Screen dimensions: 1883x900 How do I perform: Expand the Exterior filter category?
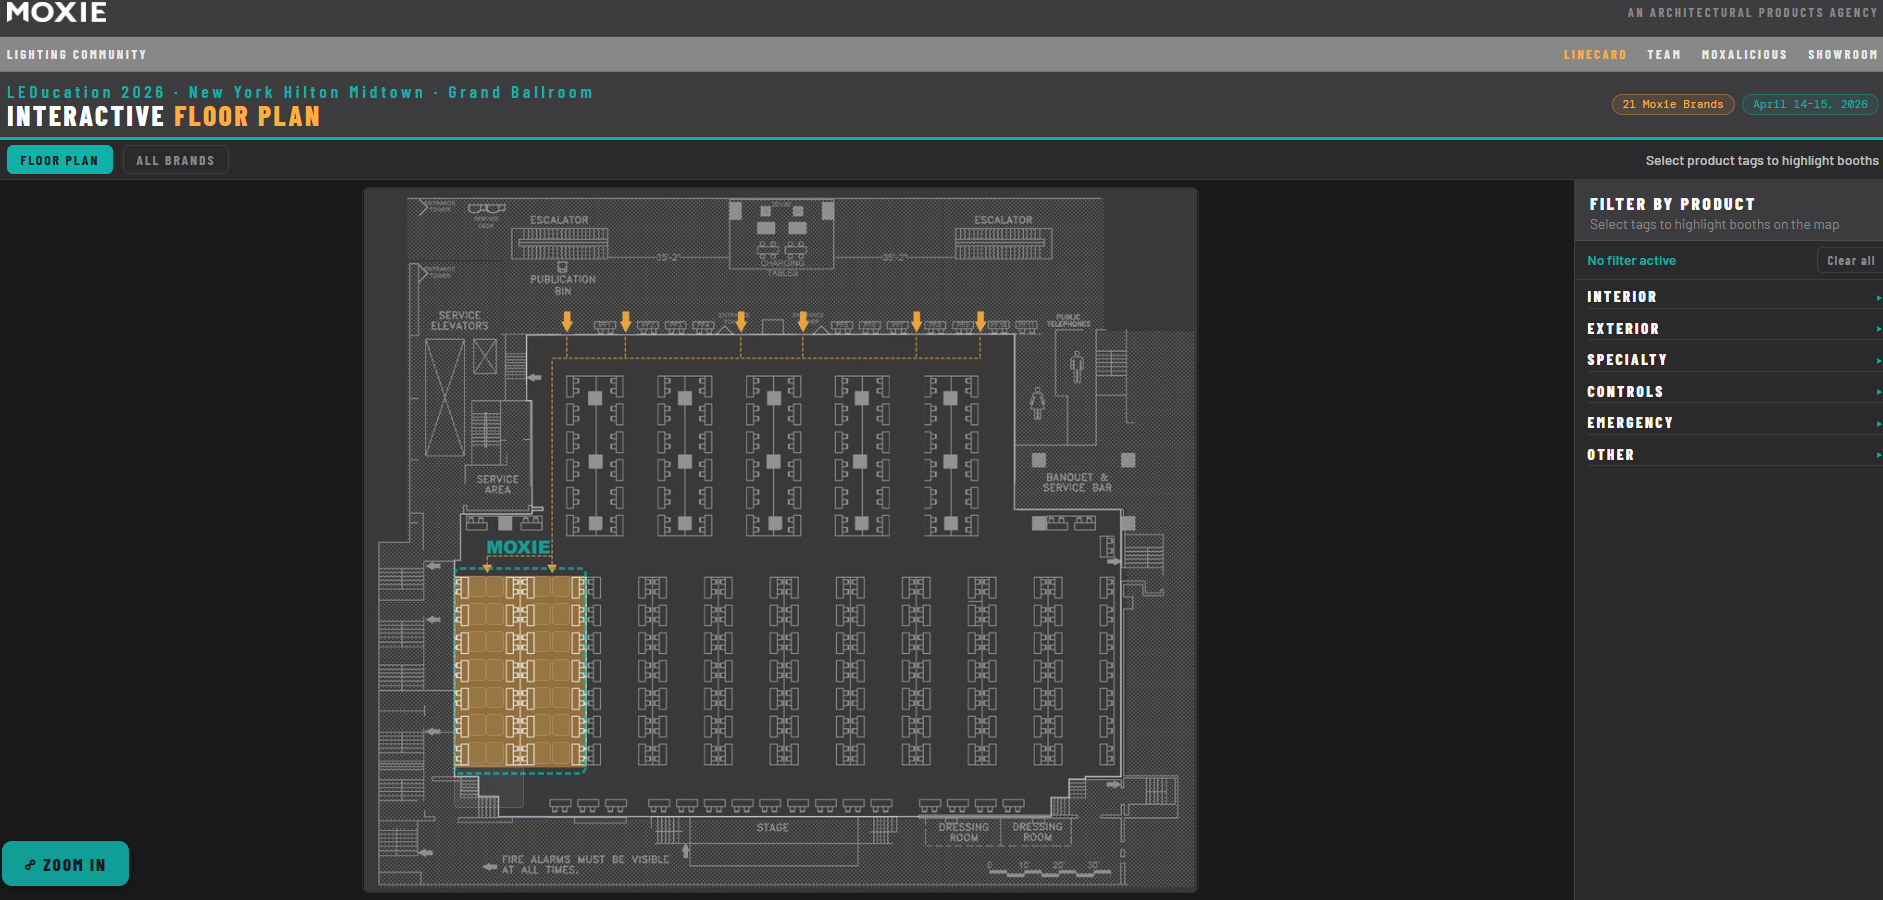1733,329
